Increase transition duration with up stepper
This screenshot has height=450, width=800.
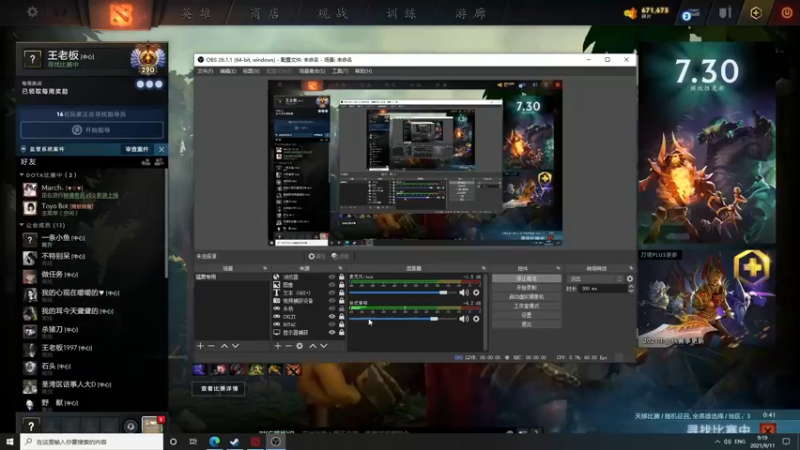[631, 286]
